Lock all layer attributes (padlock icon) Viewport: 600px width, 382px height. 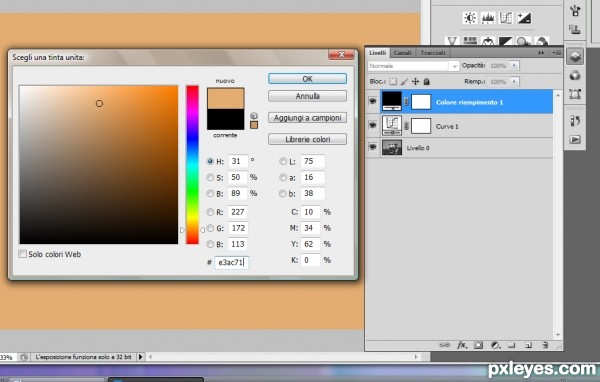tap(427, 82)
